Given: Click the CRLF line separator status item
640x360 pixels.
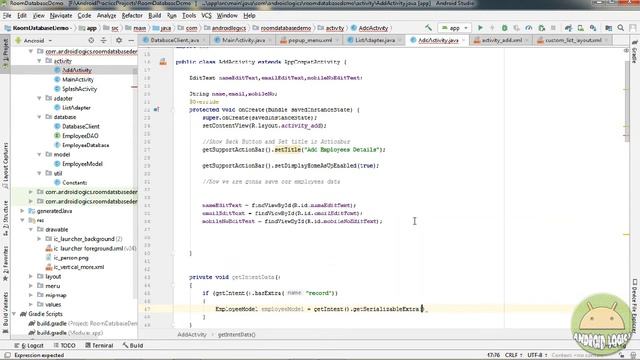Looking at the screenshot, I should (513, 356).
